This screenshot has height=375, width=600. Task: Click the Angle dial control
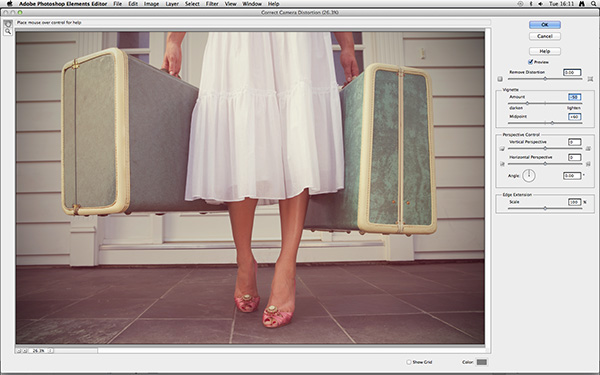click(x=529, y=176)
